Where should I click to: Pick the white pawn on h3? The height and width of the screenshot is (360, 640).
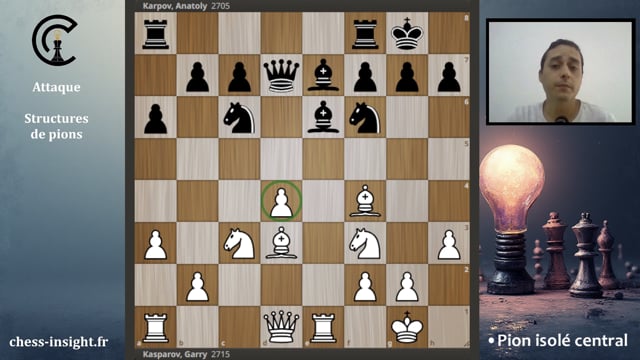(x=449, y=244)
